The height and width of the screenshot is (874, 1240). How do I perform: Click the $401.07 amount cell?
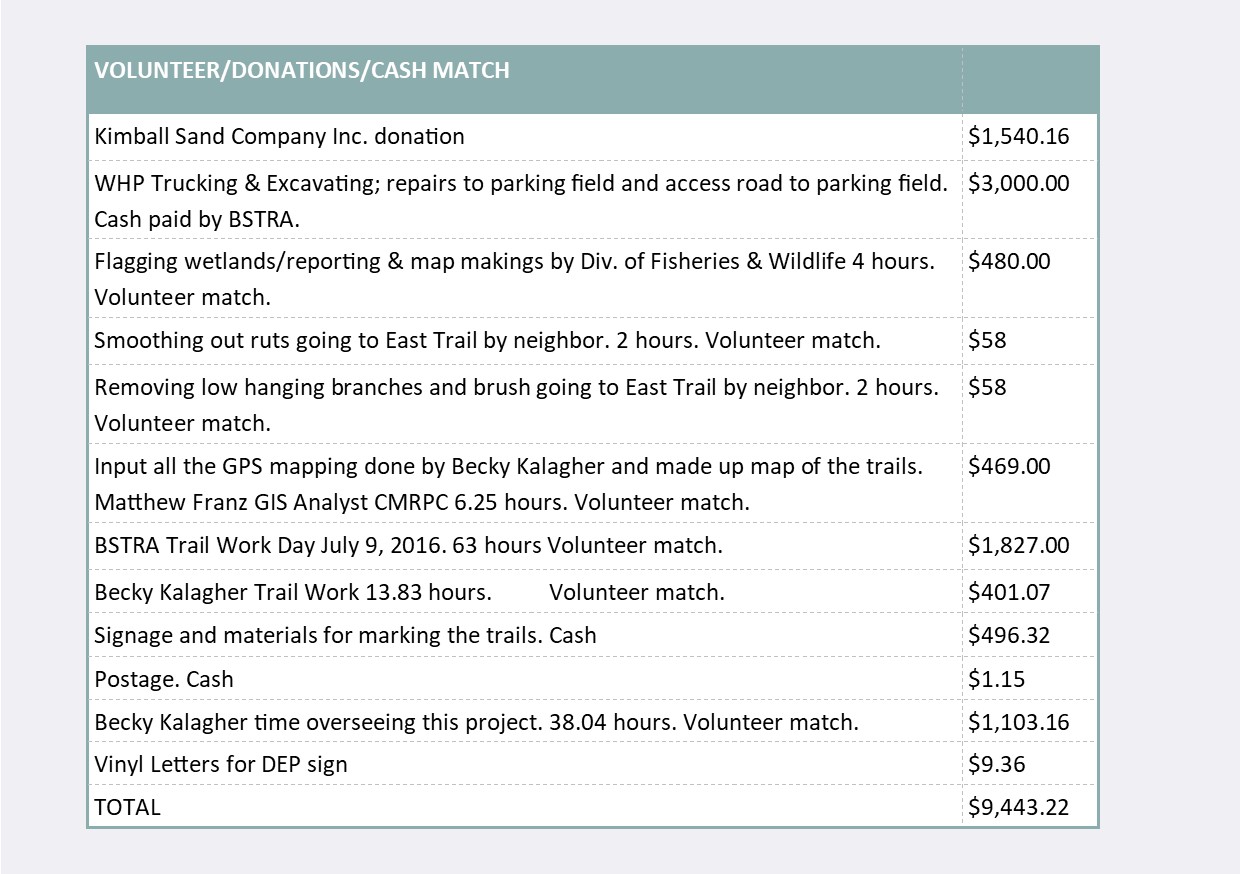[1009, 593]
